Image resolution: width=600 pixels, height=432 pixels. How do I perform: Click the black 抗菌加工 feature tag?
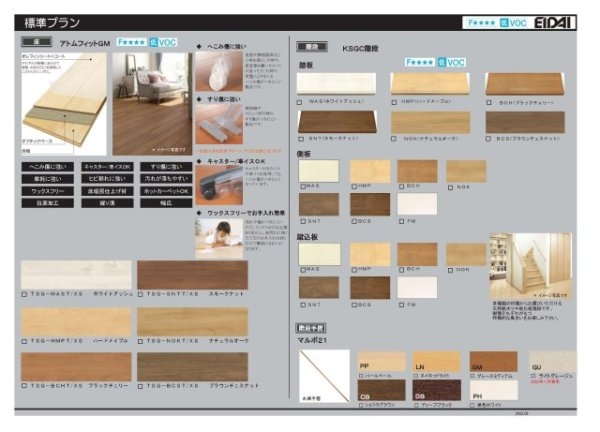pyautogui.click(x=47, y=203)
